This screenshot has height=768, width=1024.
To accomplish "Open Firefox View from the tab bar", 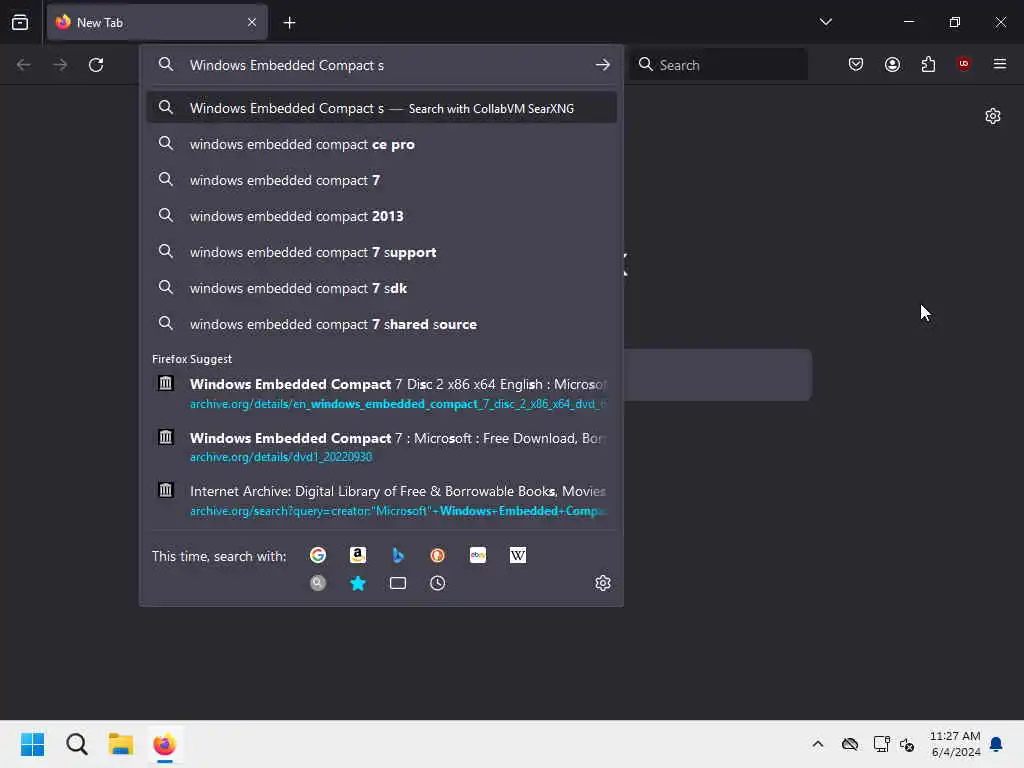I will tap(20, 22).
